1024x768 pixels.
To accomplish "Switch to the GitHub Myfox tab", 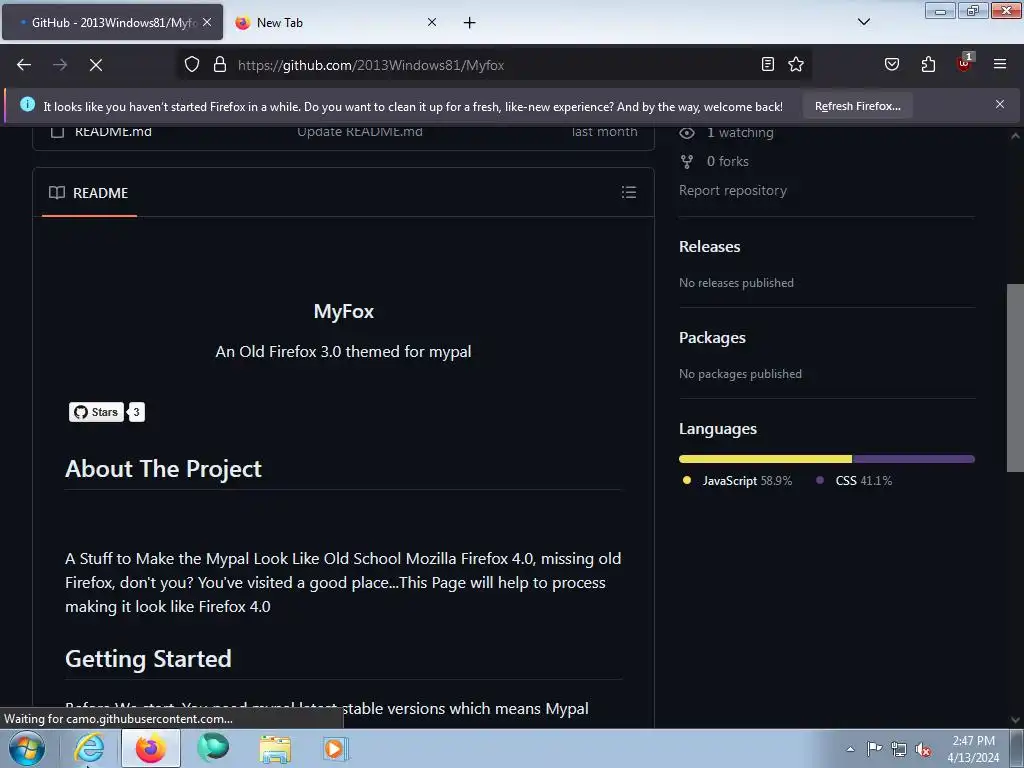I will pos(112,22).
